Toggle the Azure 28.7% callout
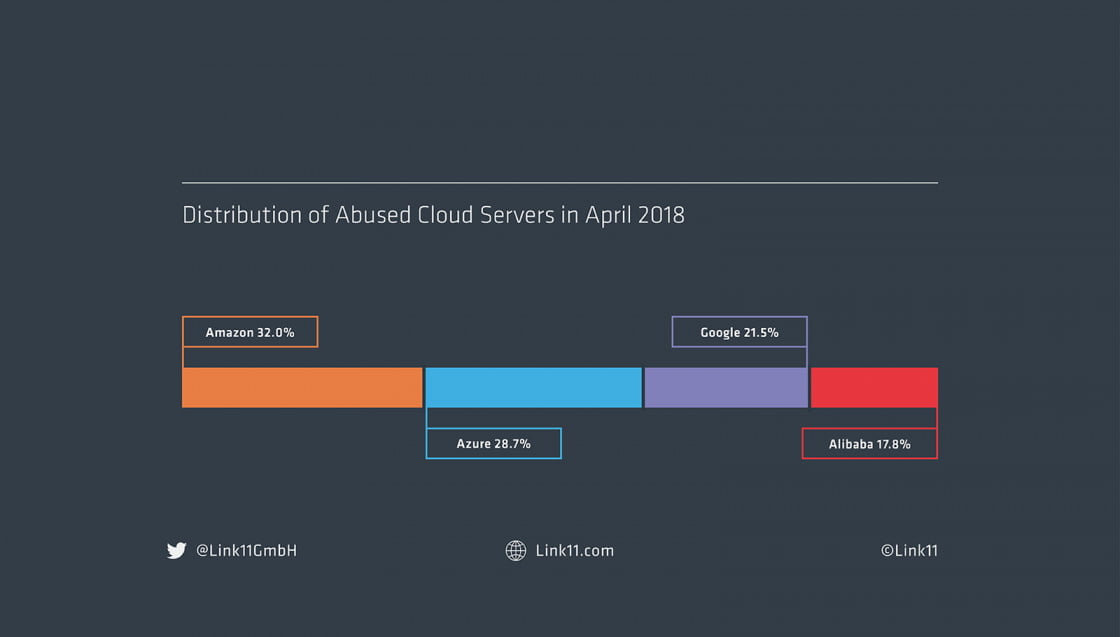The image size is (1120, 637). [493, 443]
